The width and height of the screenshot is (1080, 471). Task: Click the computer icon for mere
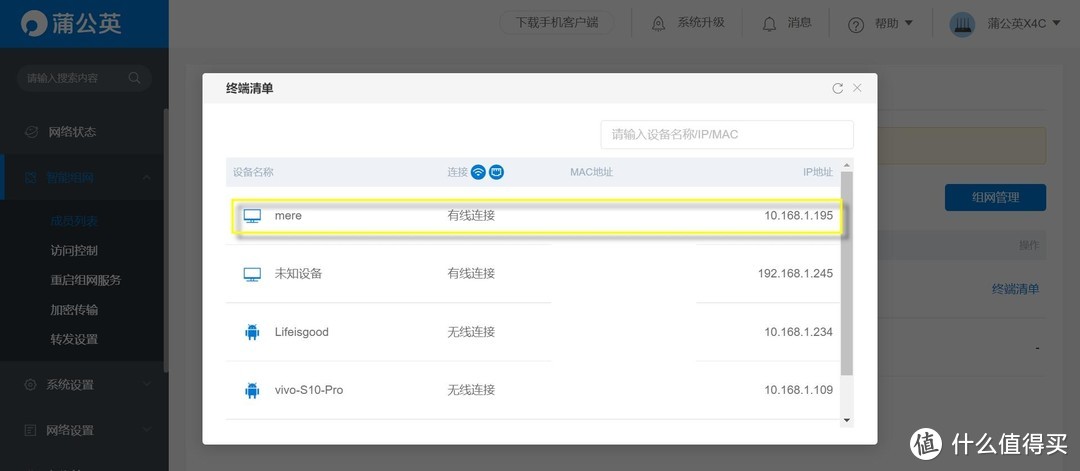(252, 216)
